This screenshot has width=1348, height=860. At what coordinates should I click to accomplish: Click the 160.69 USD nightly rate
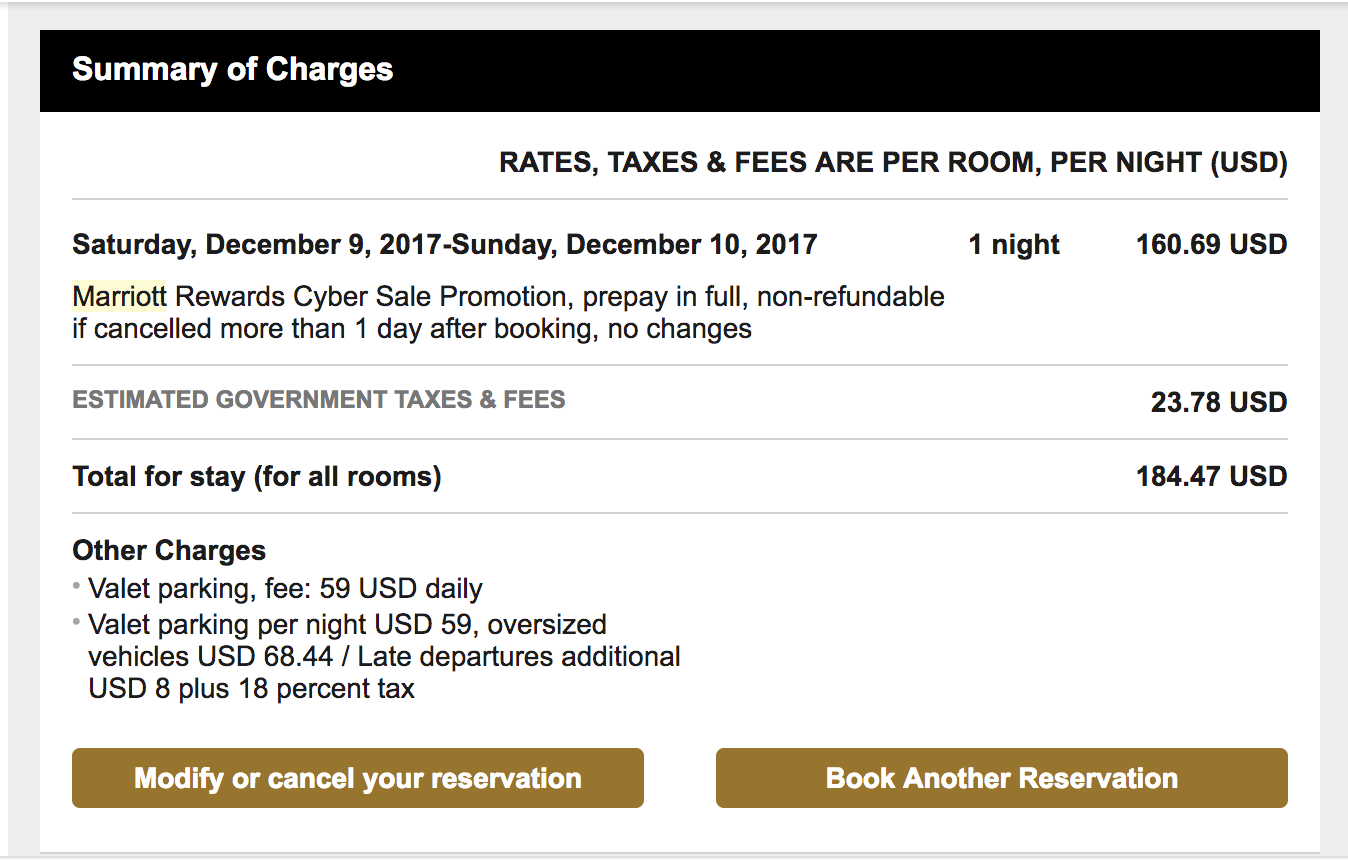point(1211,245)
